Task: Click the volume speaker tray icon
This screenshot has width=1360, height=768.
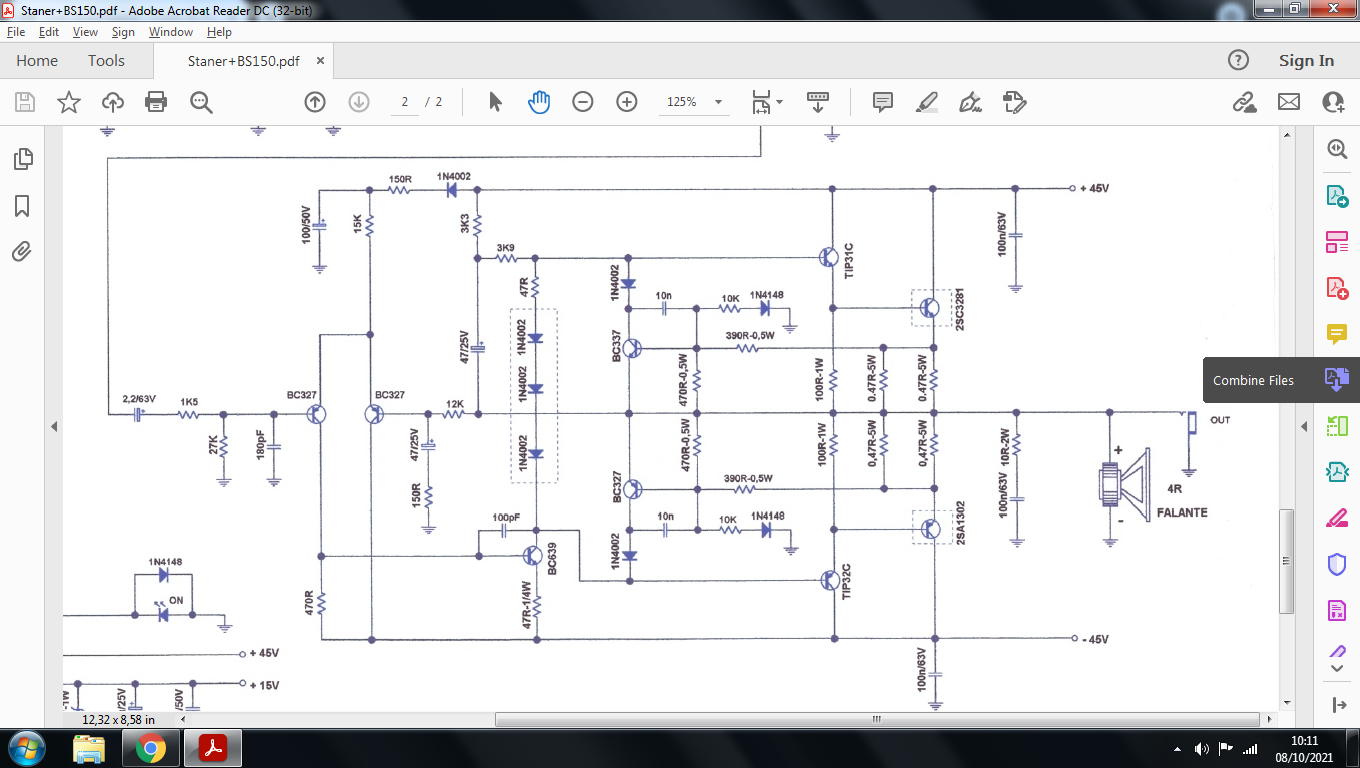Action: point(1201,749)
